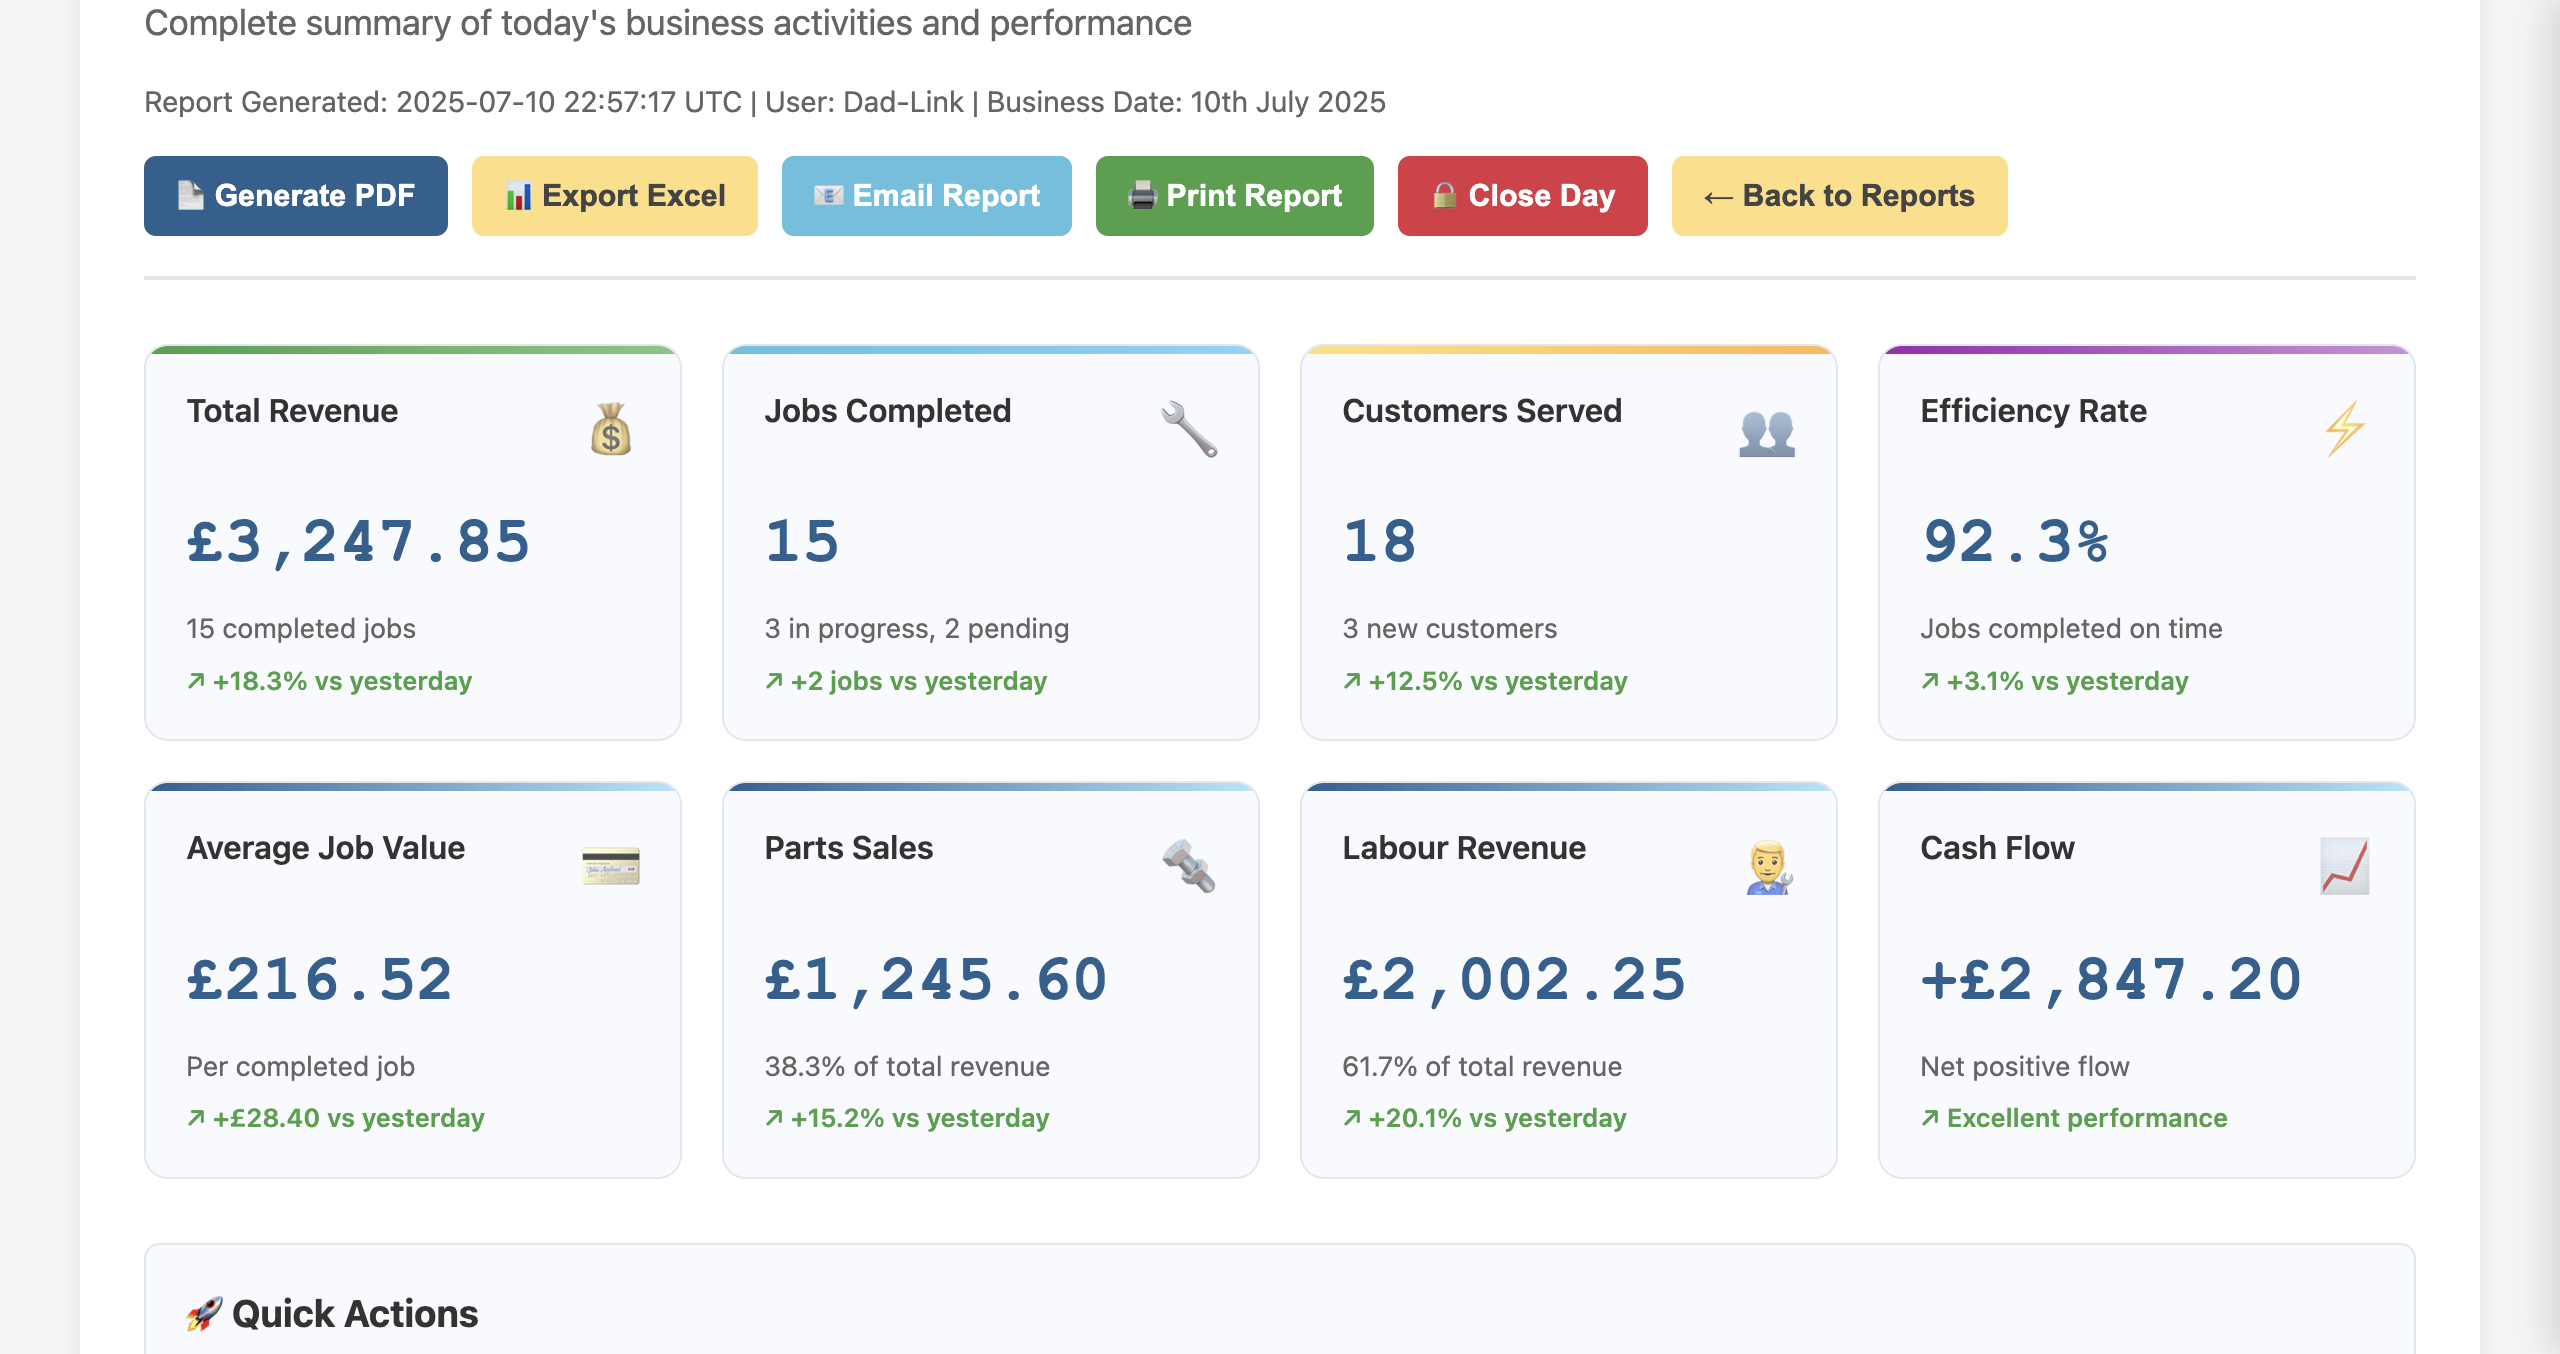Click the nut and bolt Parts Sales icon
2560x1354 pixels.
1189,866
